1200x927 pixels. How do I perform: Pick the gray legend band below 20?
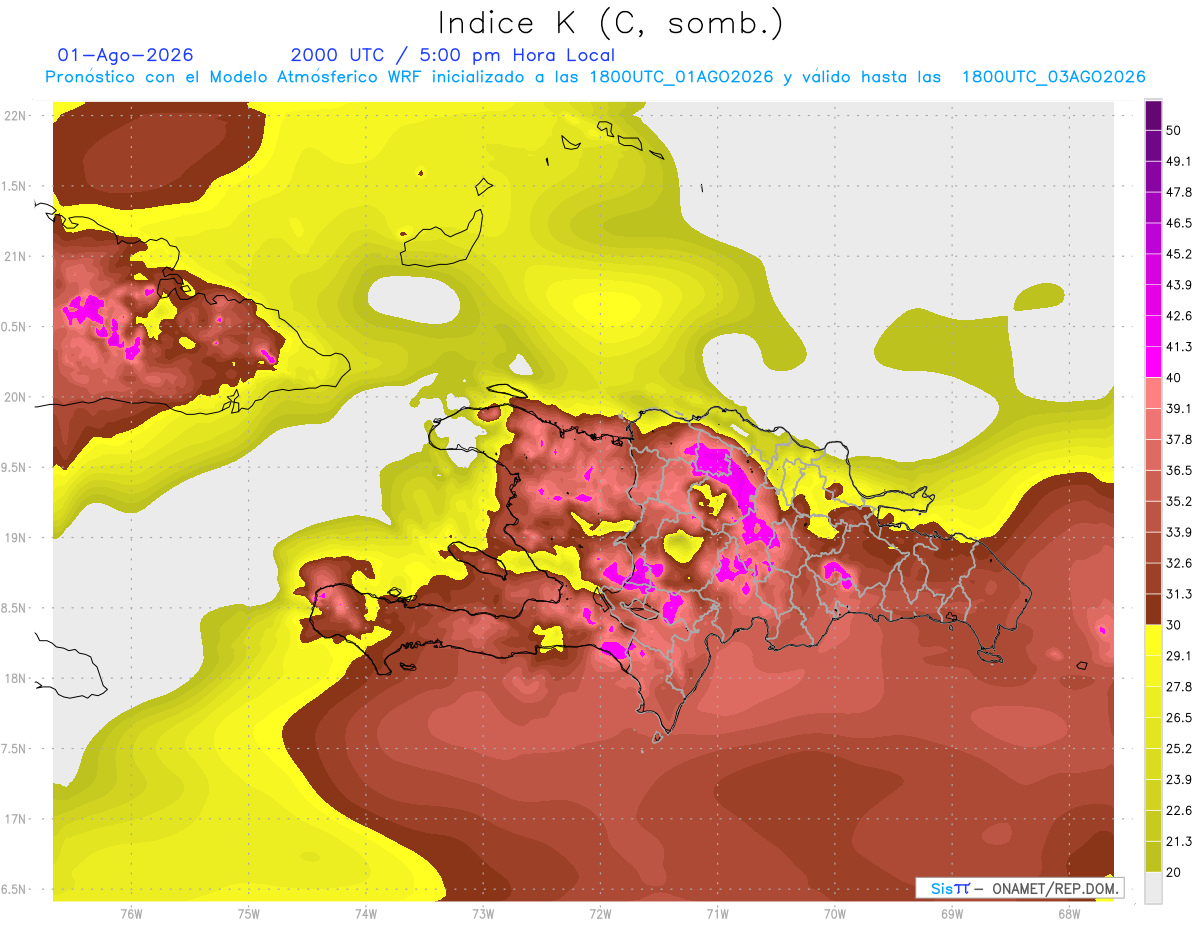tap(1153, 888)
